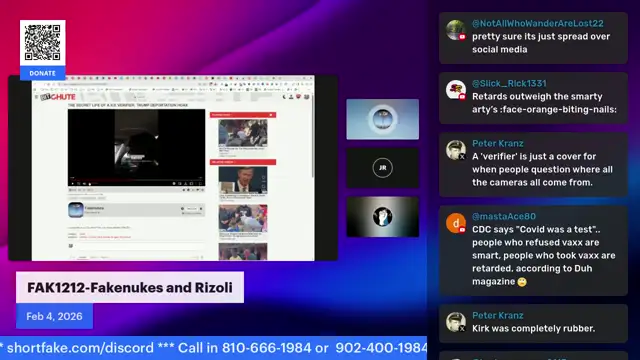Screen dimensions: 640x360
Task: Click the fullscreen icon in the video player
Action: (200, 184)
